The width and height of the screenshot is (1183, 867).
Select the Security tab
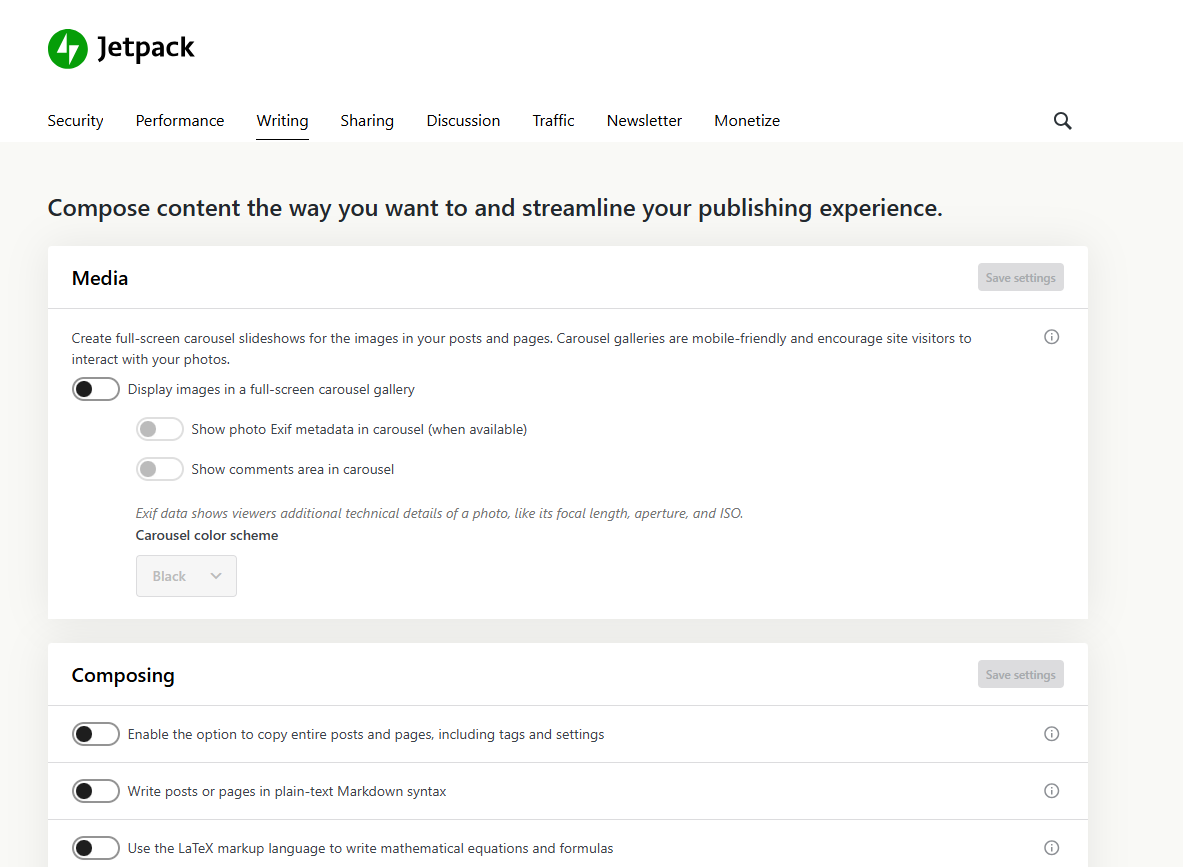(75, 120)
